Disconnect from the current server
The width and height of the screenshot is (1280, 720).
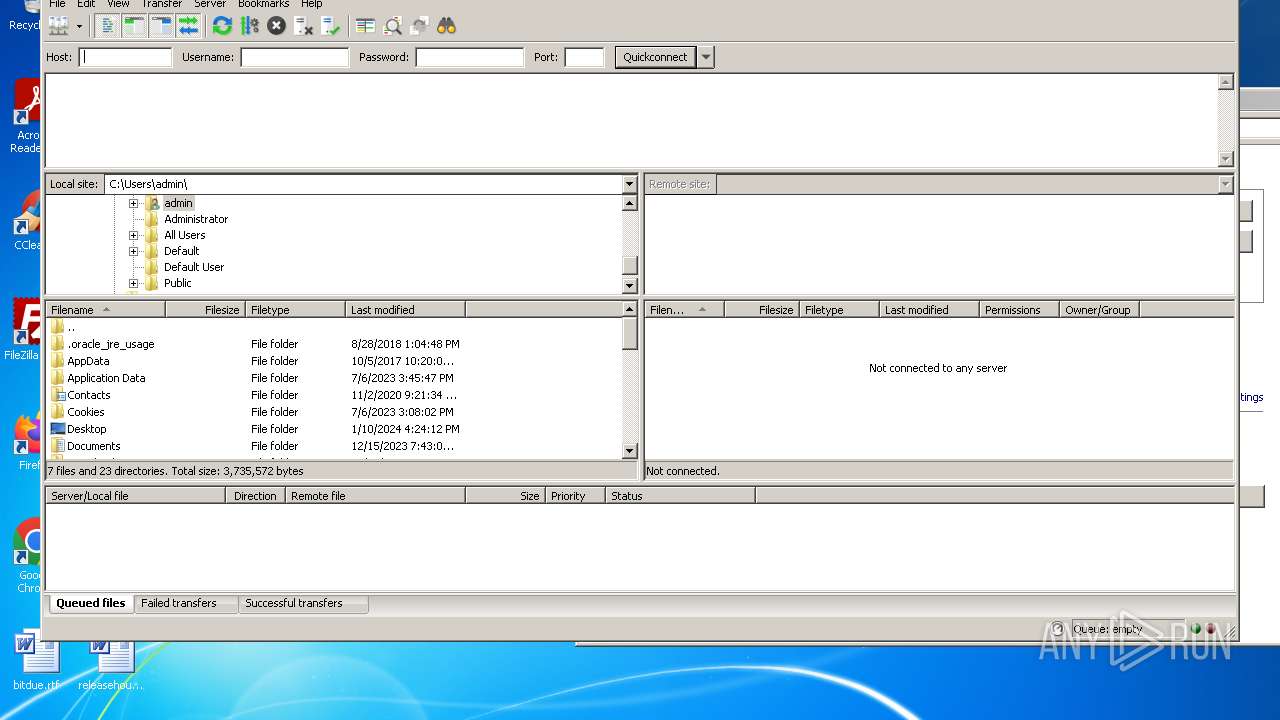click(x=303, y=26)
